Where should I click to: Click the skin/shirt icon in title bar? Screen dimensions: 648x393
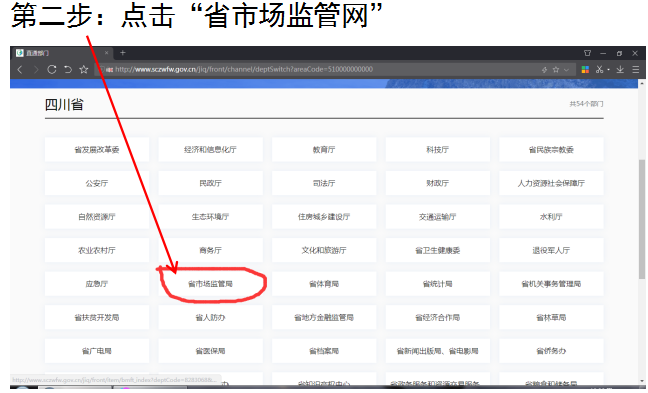[x=587, y=53]
